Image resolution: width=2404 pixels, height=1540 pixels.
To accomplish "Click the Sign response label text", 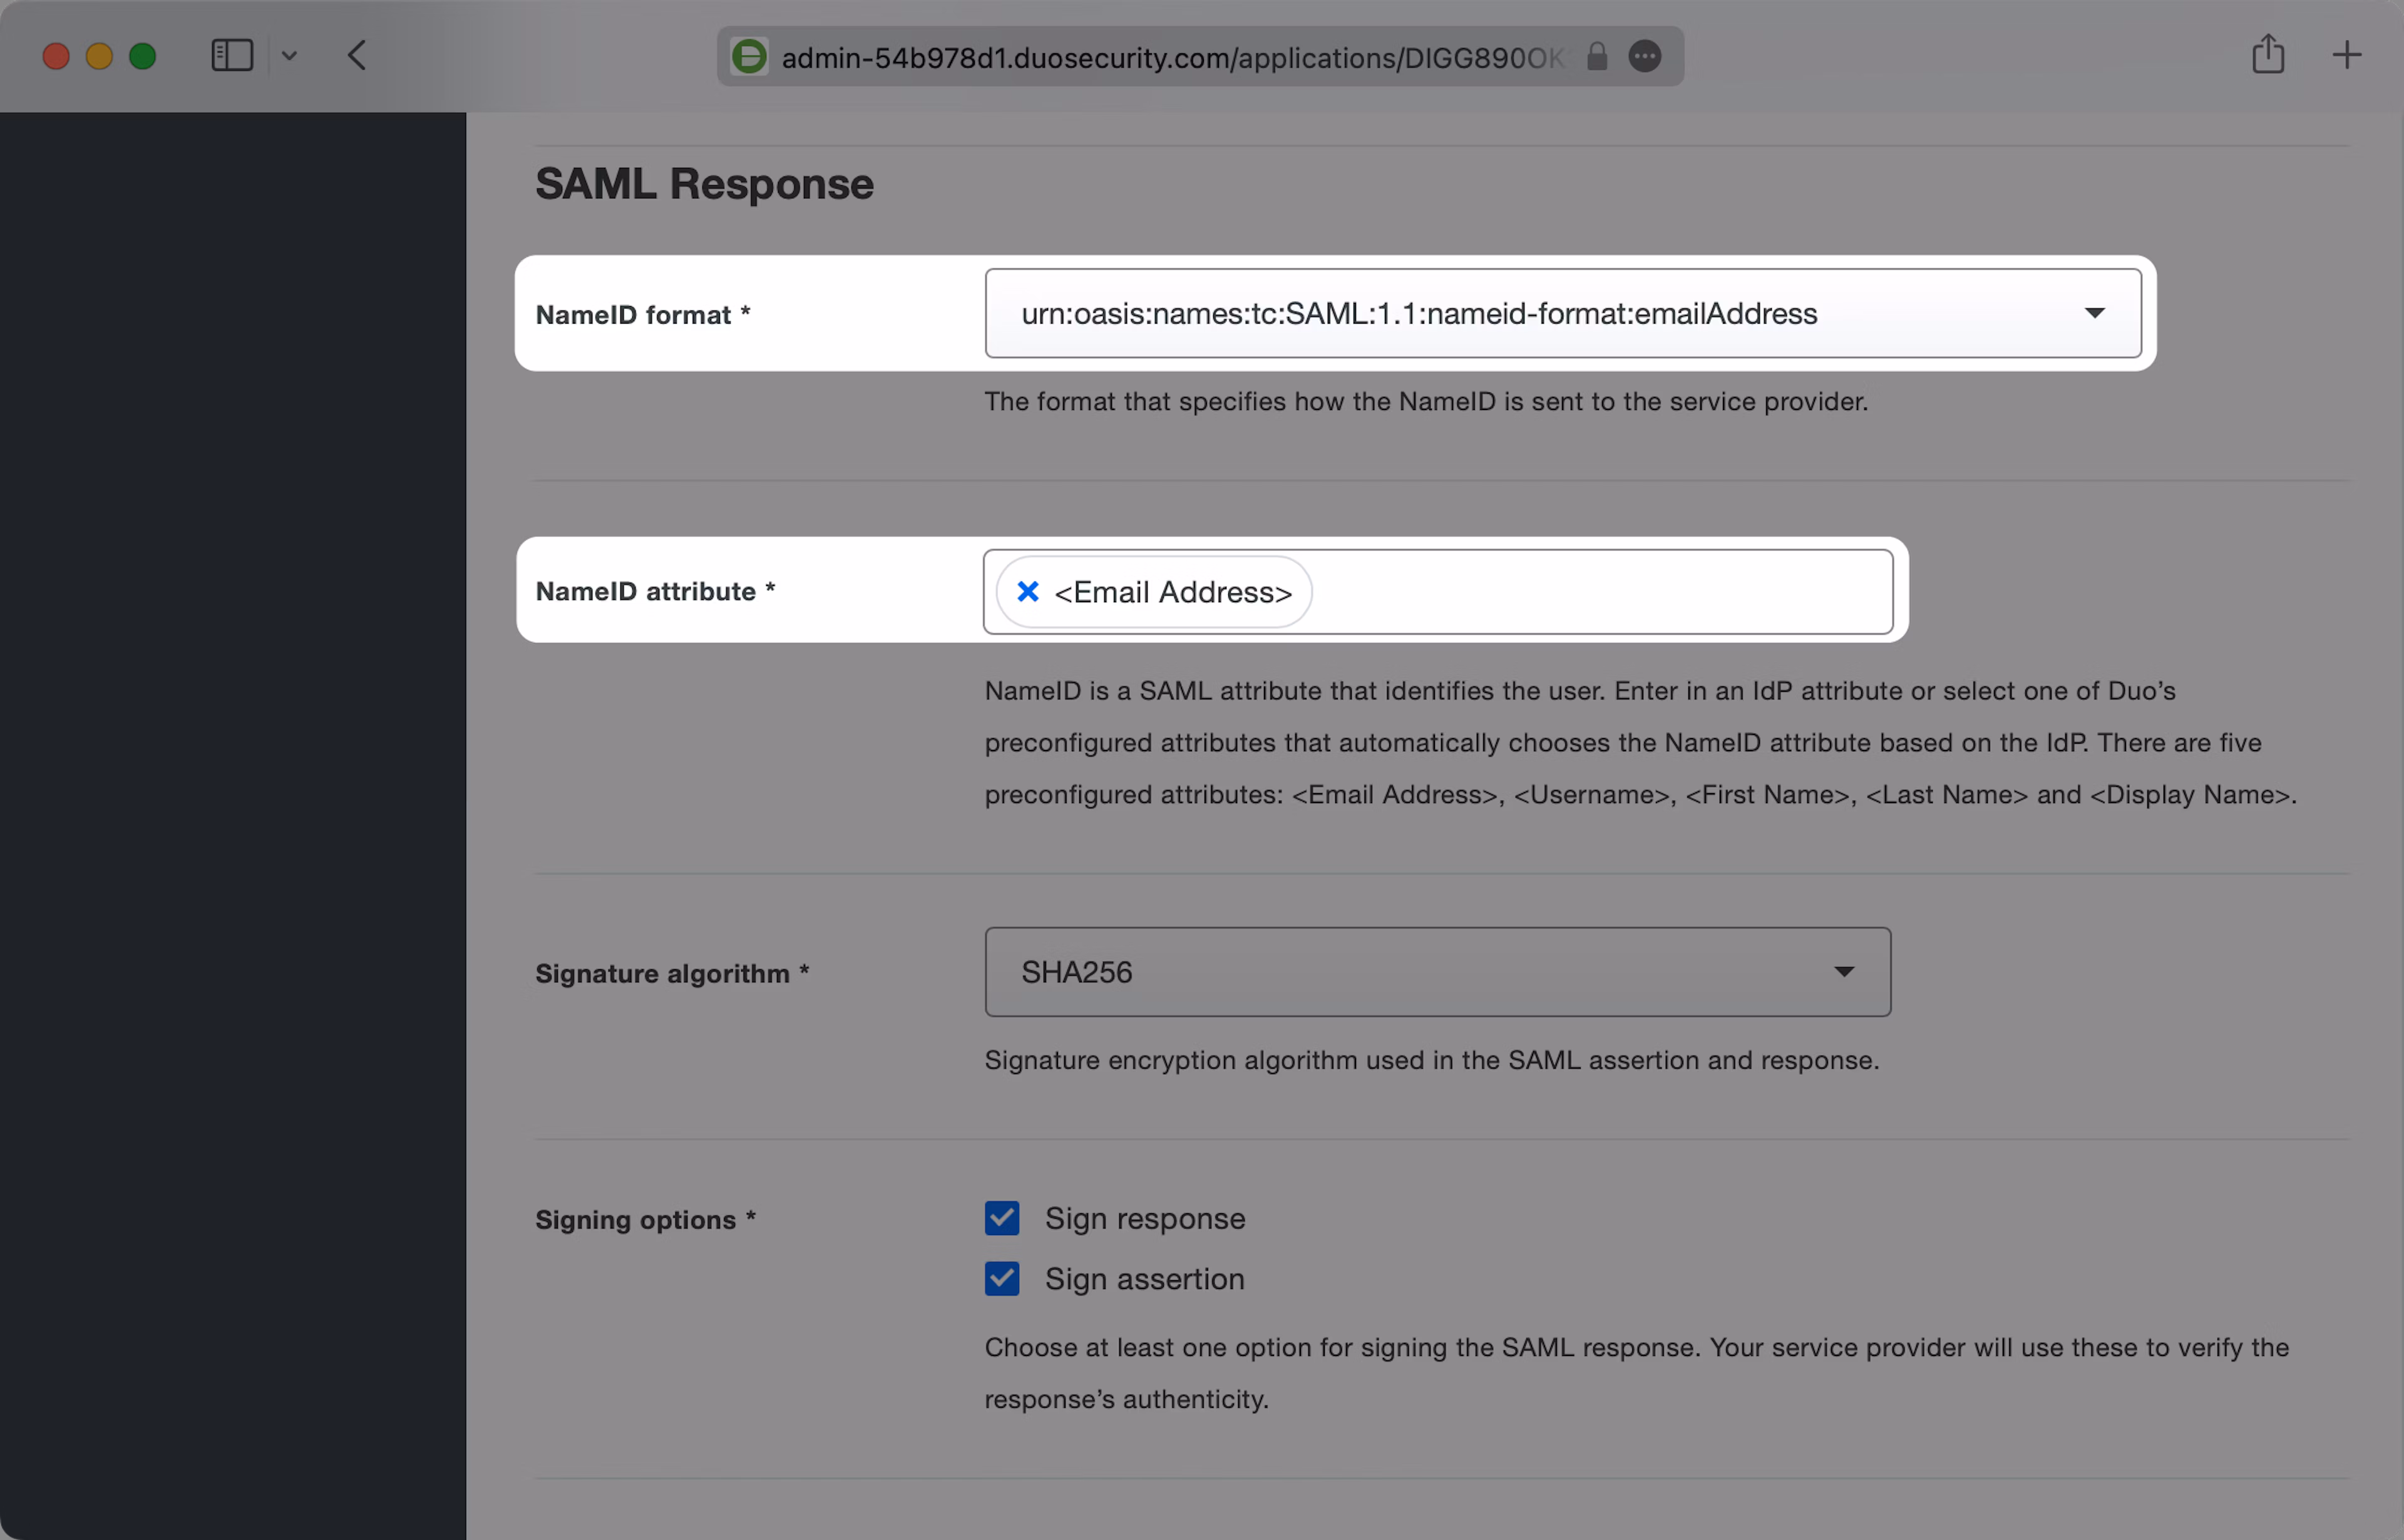I will tap(1145, 1219).
